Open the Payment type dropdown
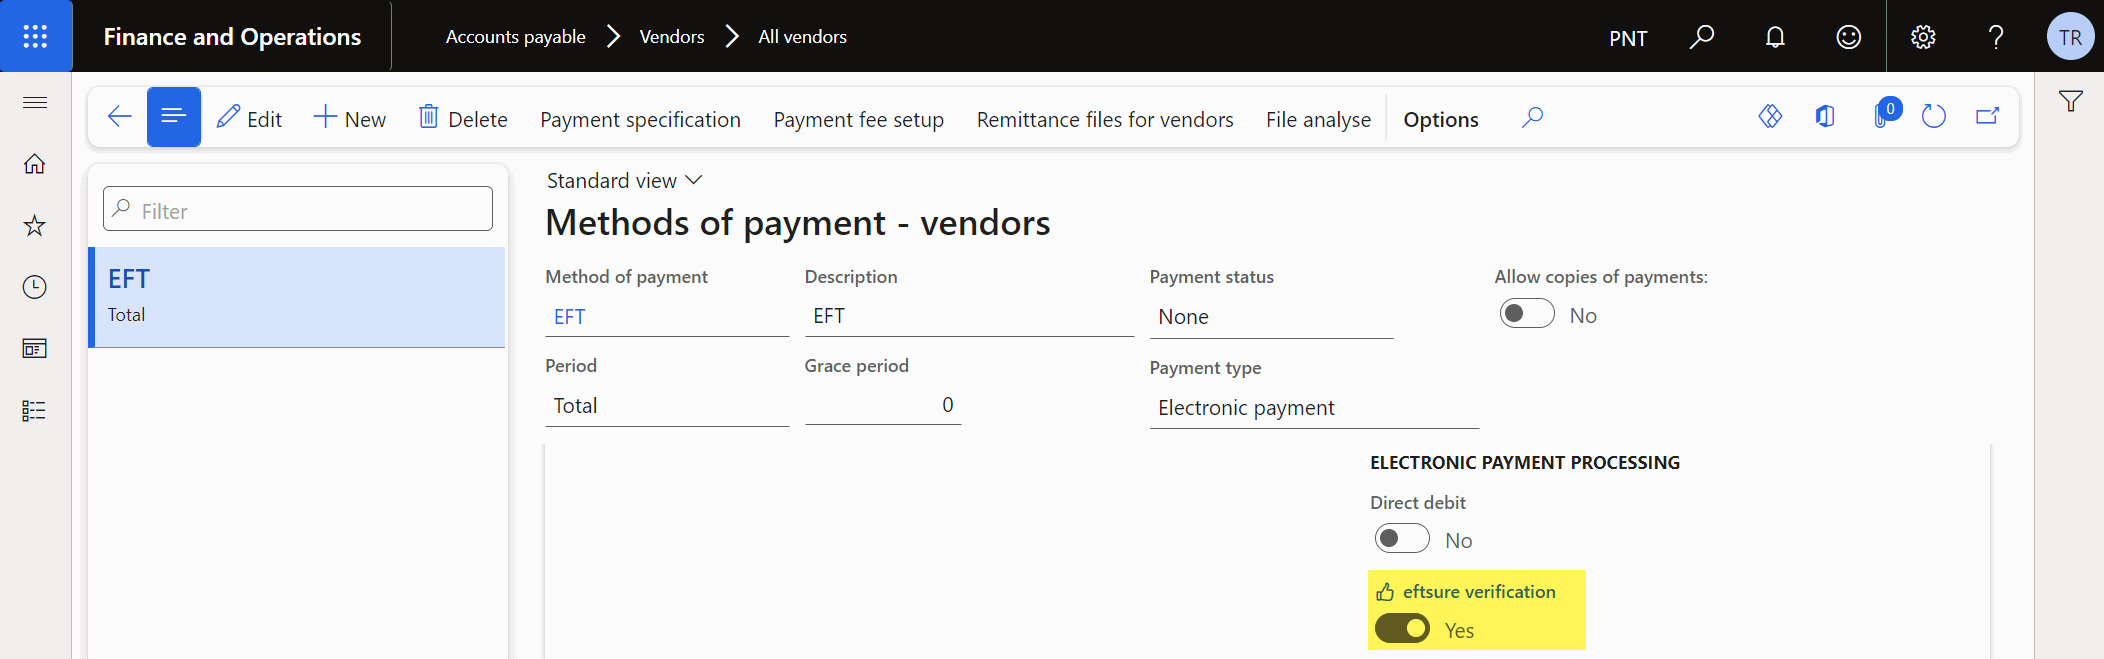The height and width of the screenshot is (659, 2104). pos(1314,408)
